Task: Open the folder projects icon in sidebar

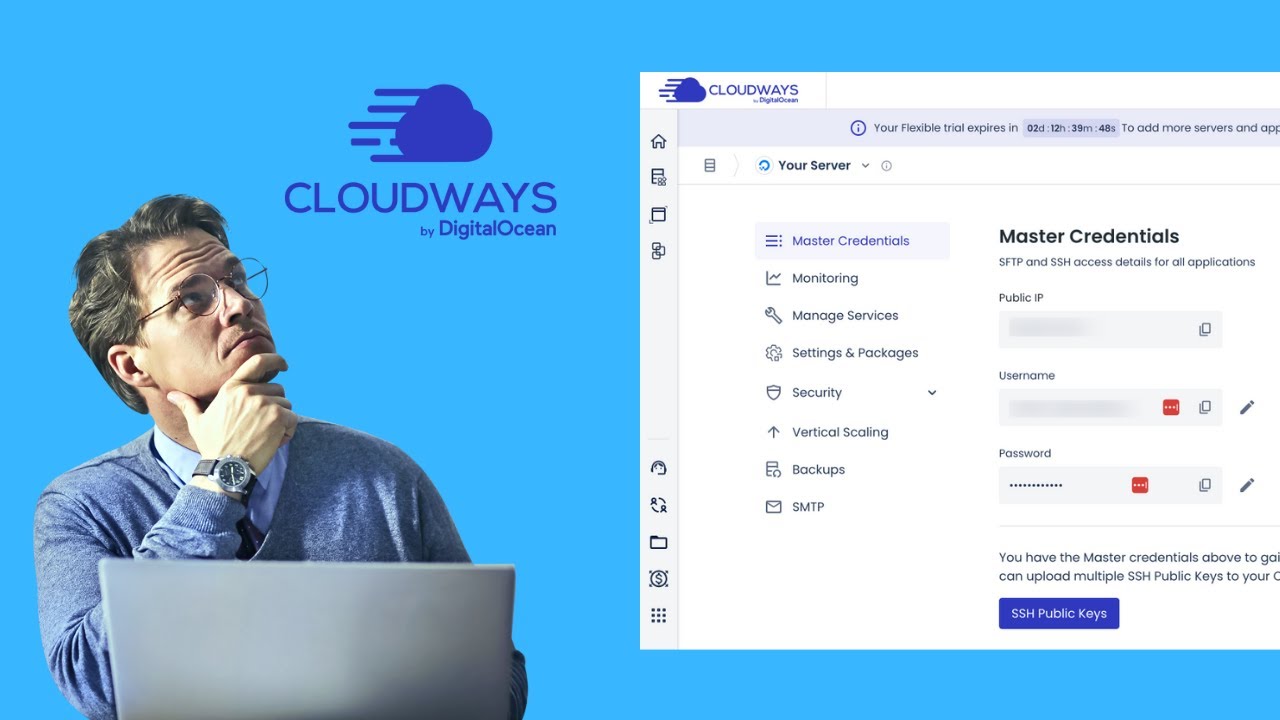Action: 658,542
